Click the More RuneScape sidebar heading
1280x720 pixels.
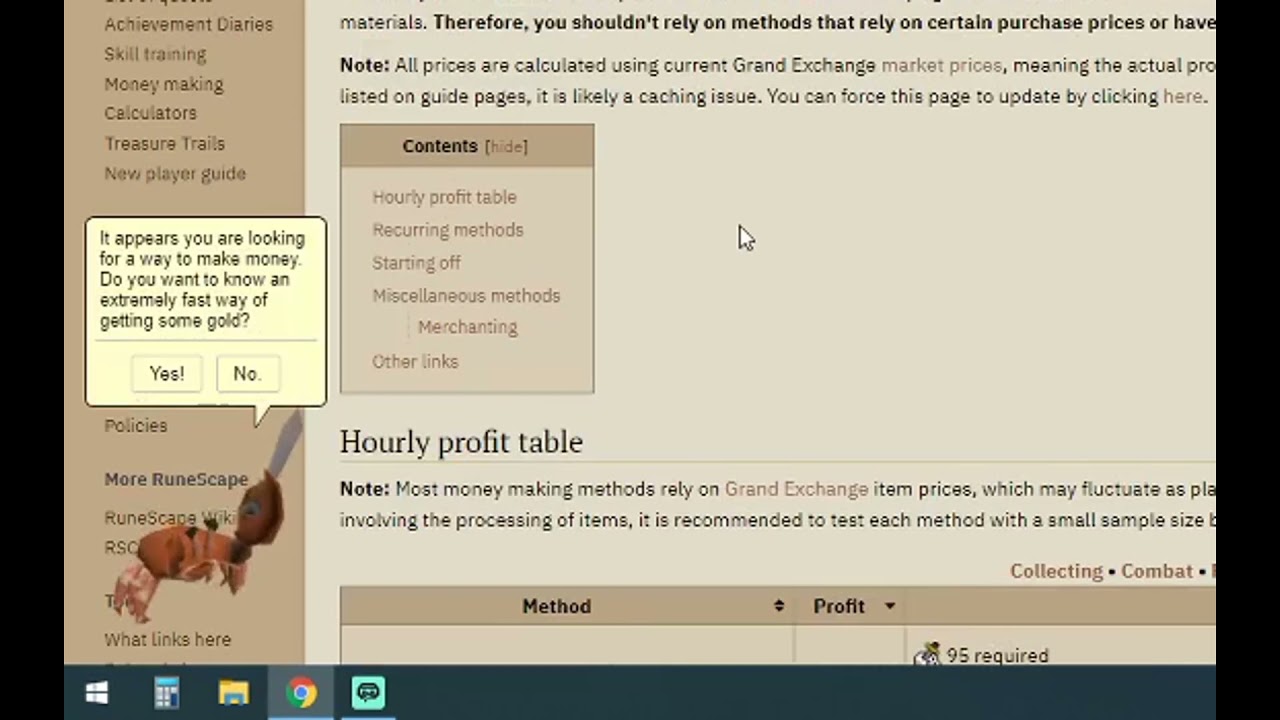point(176,479)
